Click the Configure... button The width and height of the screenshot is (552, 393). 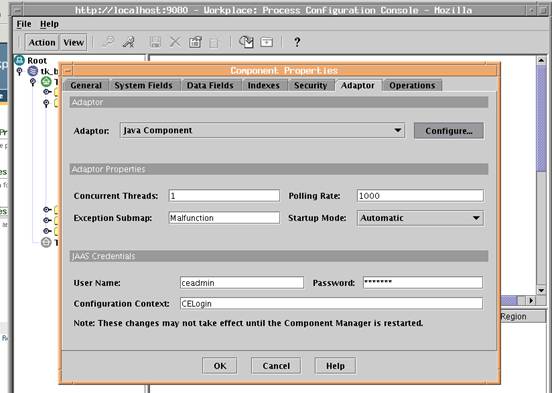click(x=449, y=131)
